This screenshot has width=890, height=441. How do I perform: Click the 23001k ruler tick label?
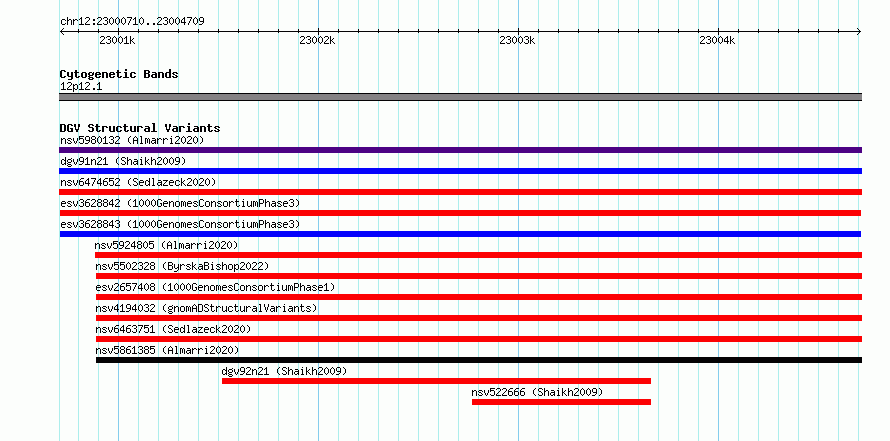tap(117, 40)
